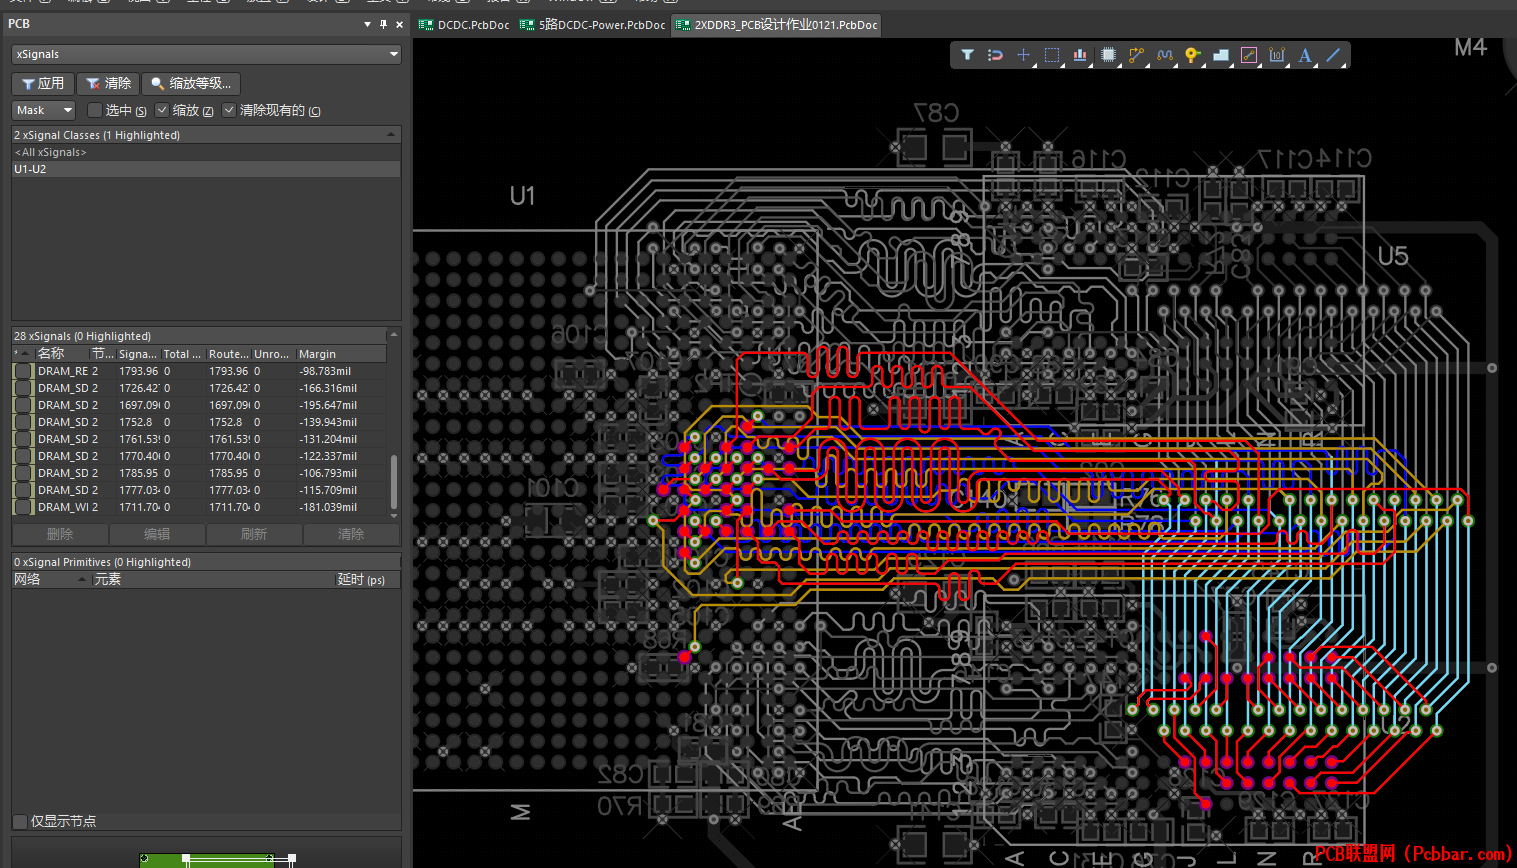Click the 删除 button under the xSignals list
Screen dimensions: 1517x868
[60, 535]
